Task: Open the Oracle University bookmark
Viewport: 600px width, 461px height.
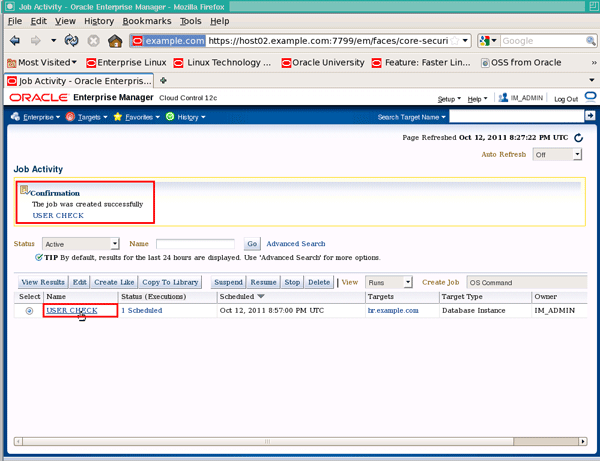Action: tap(323, 62)
